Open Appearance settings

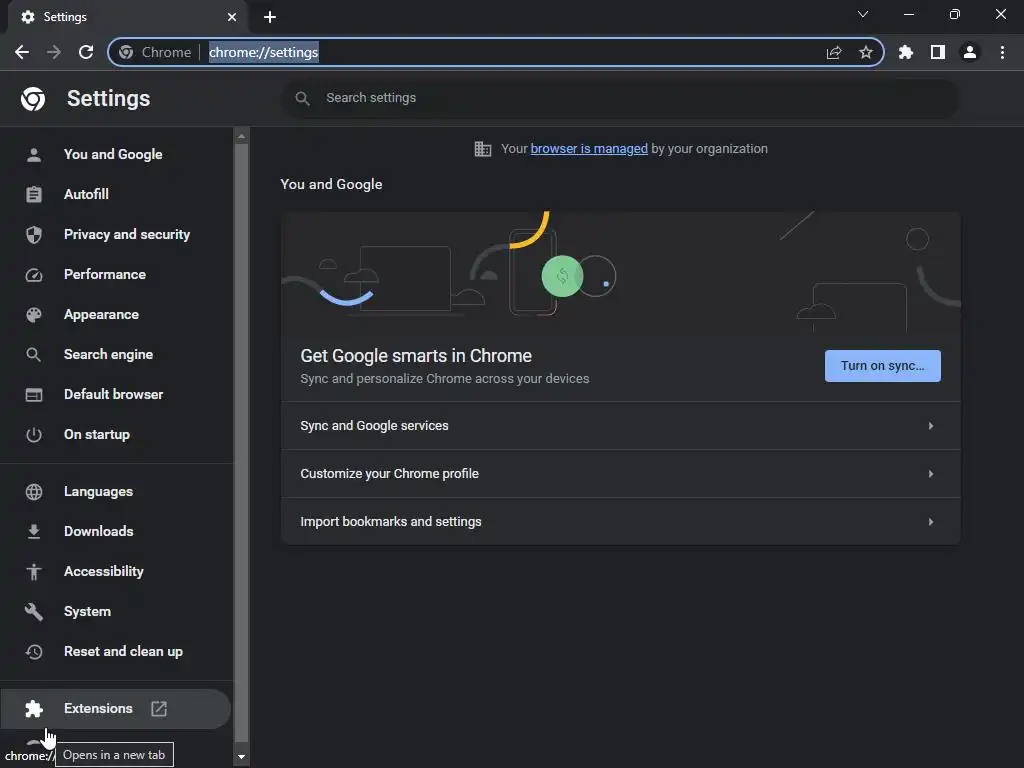[x=116, y=315]
